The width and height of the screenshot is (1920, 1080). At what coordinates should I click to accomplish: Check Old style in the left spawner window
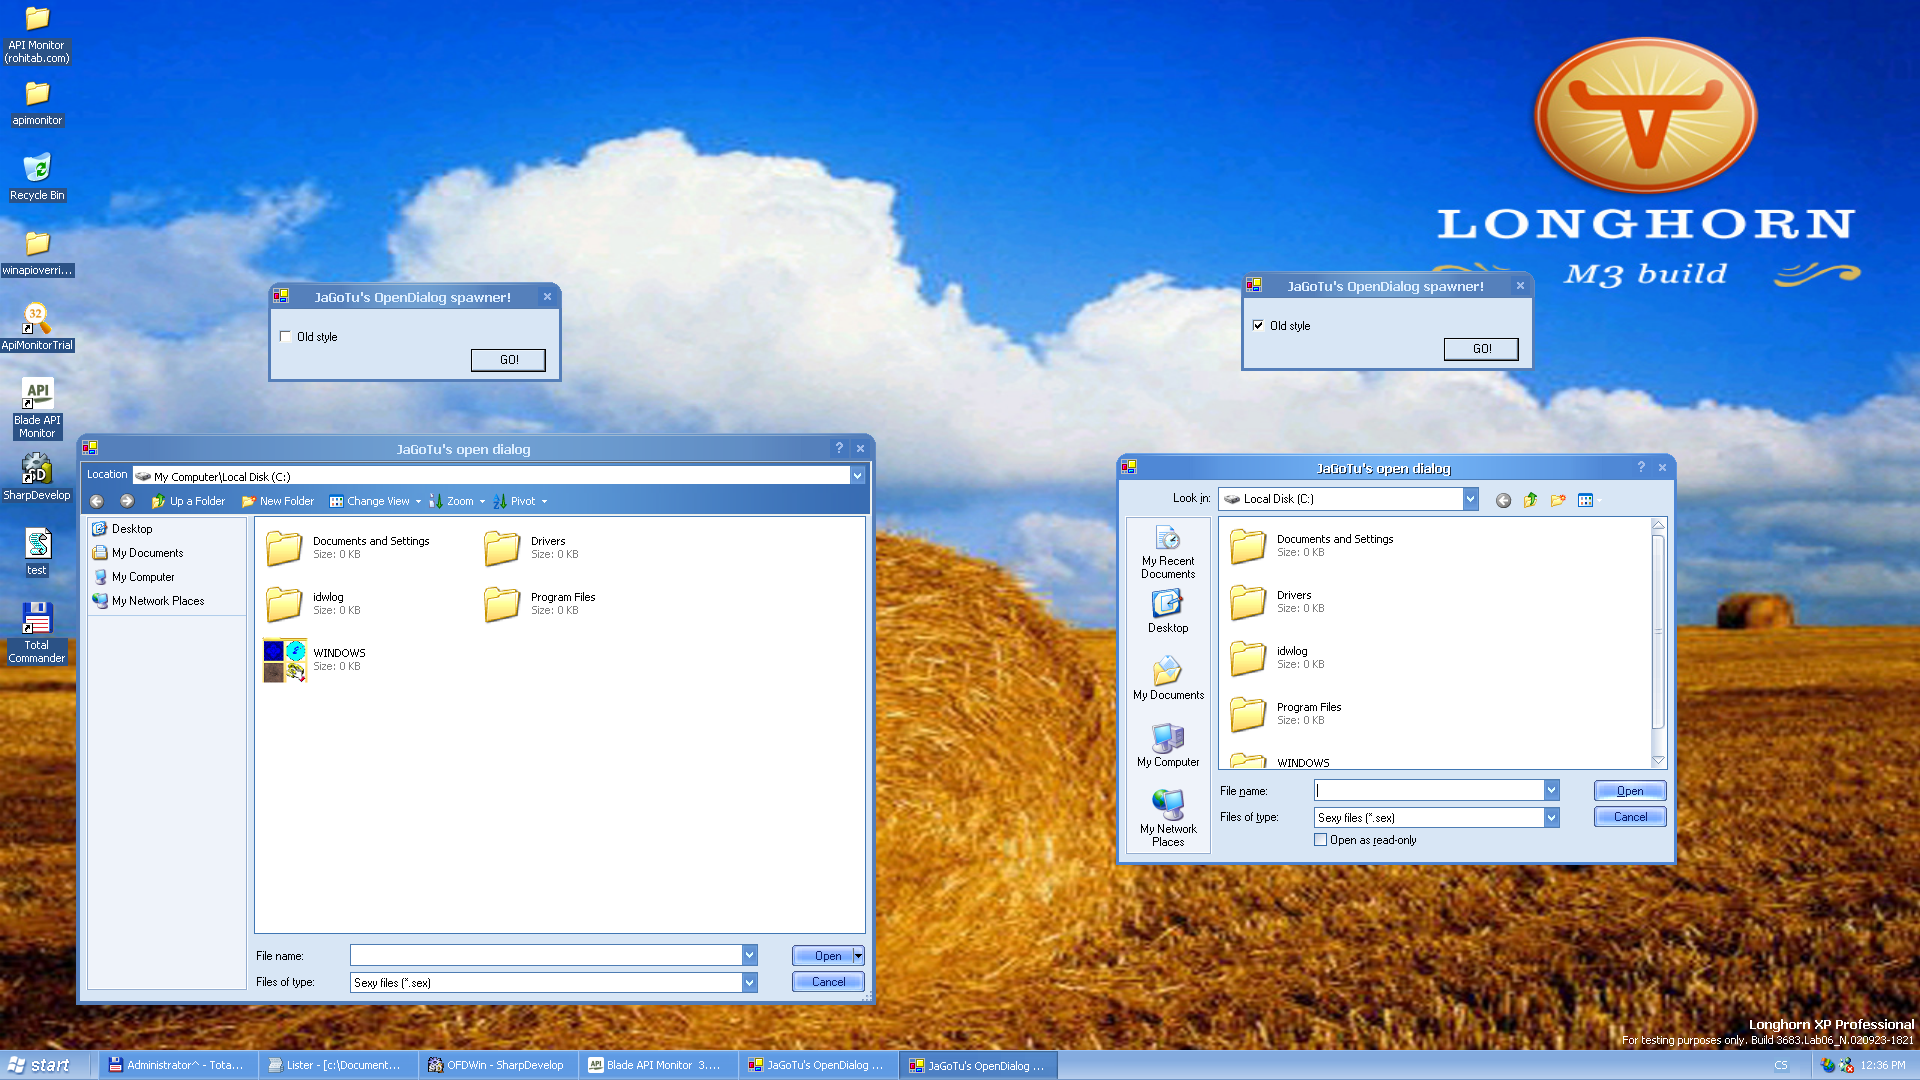(x=286, y=337)
